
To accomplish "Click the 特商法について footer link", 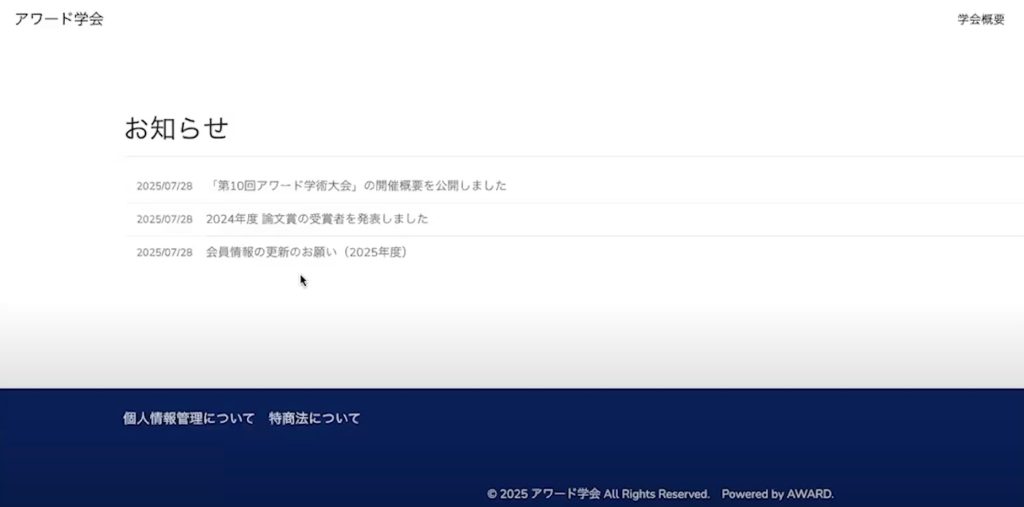I will pyautogui.click(x=314, y=418).
